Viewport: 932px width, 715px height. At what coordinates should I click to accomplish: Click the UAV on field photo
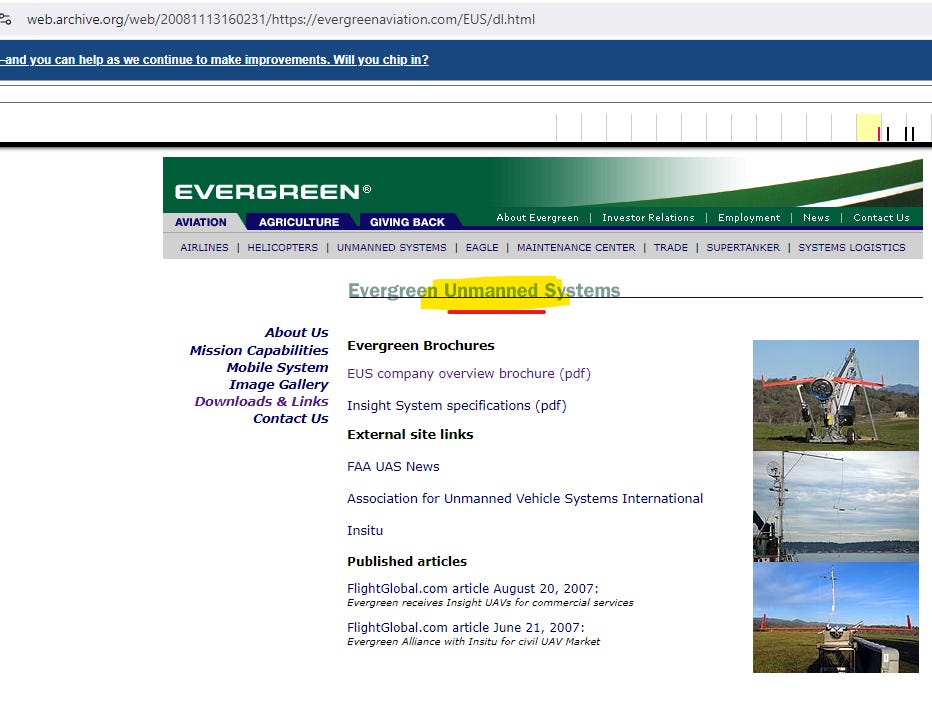click(835, 618)
